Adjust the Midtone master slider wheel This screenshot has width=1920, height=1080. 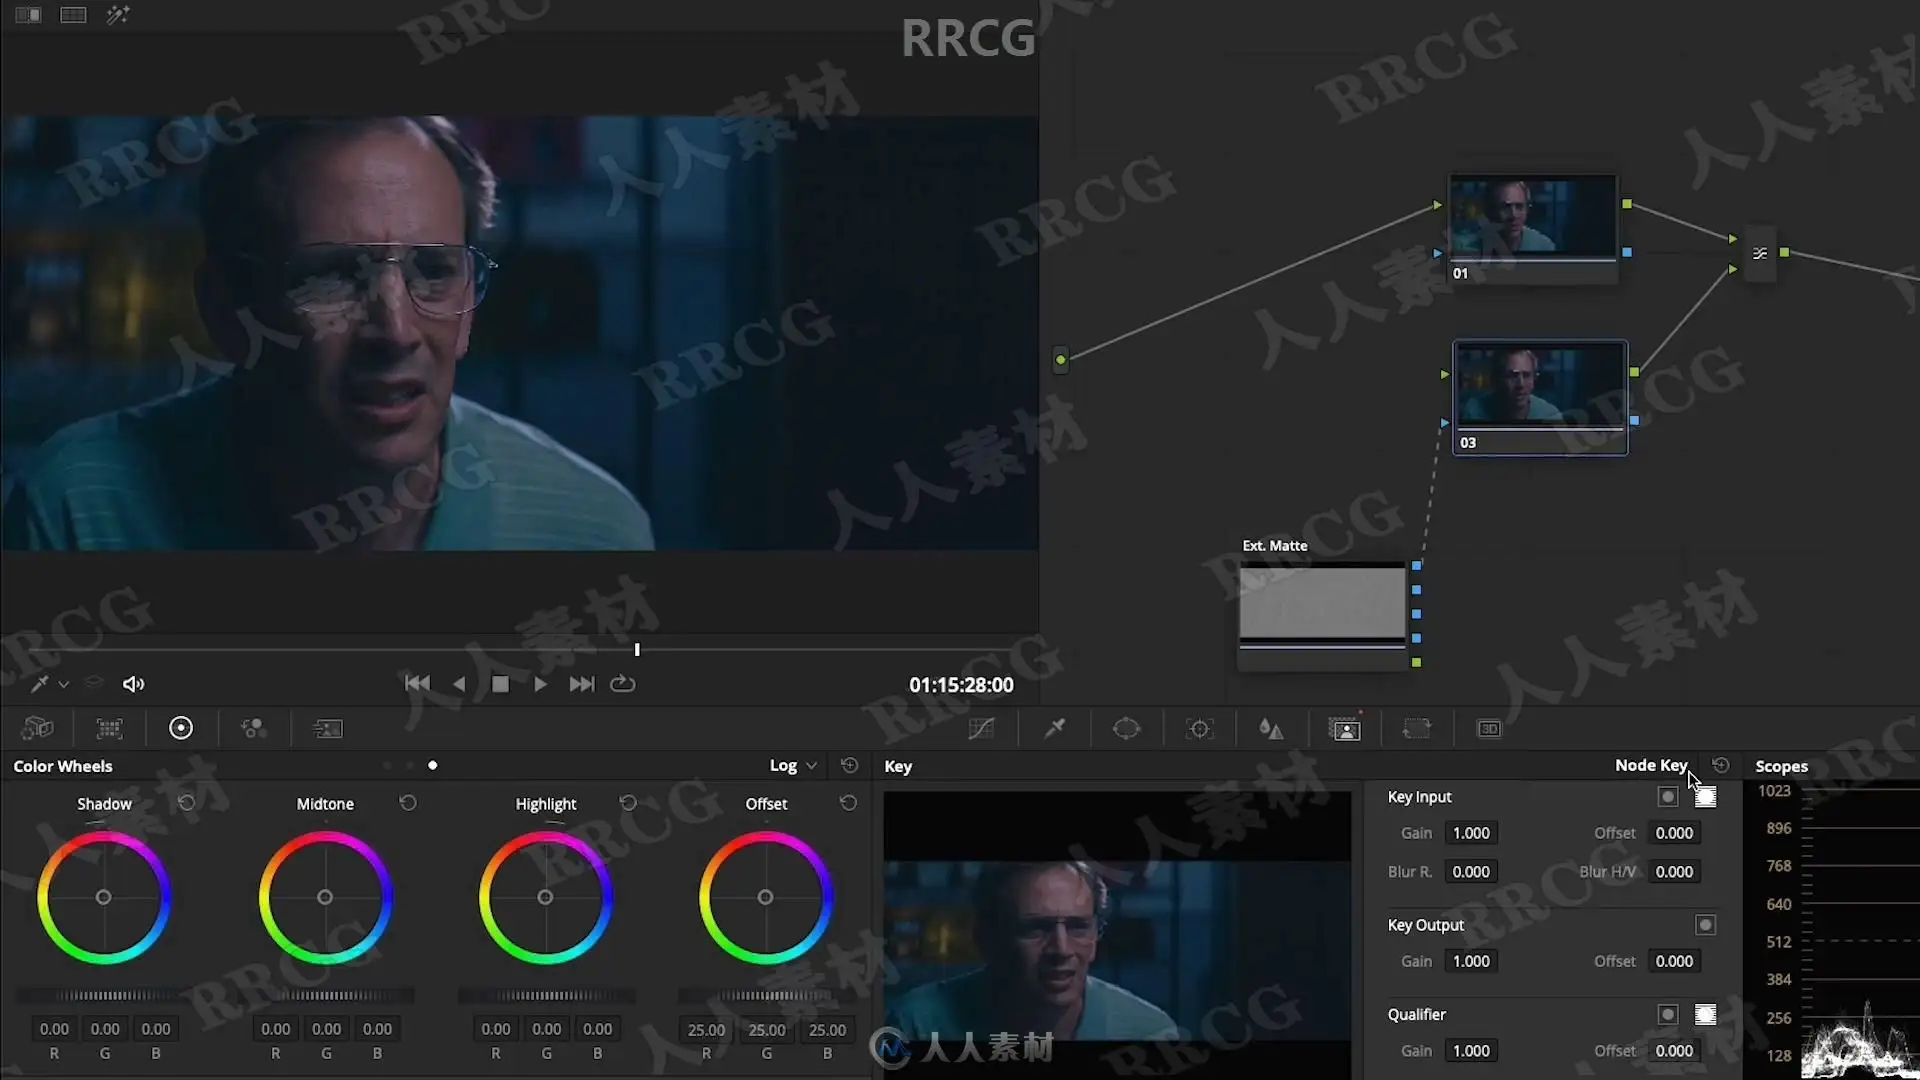pos(326,995)
